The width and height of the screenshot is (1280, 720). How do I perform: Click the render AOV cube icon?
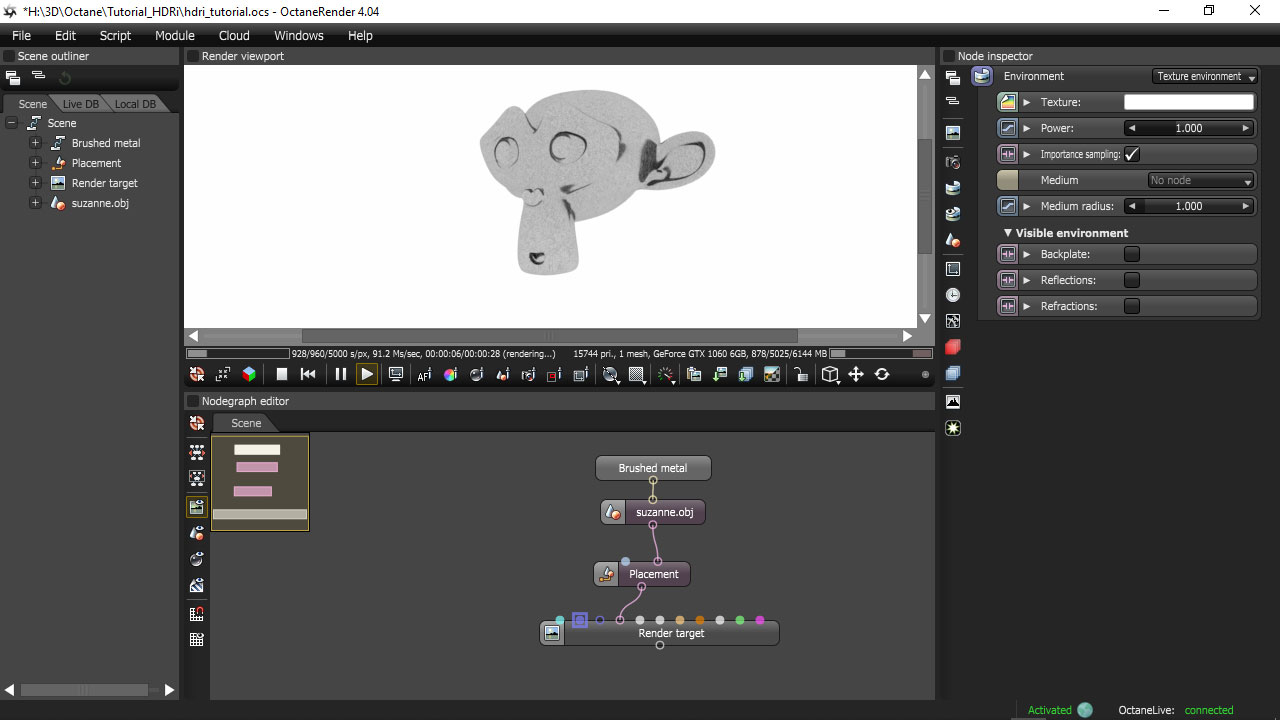(x=249, y=374)
